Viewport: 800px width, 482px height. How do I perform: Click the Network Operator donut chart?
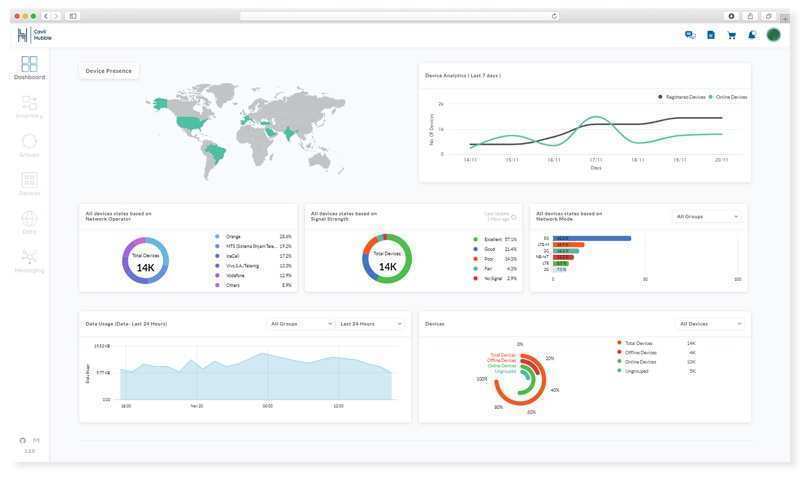[145, 261]
